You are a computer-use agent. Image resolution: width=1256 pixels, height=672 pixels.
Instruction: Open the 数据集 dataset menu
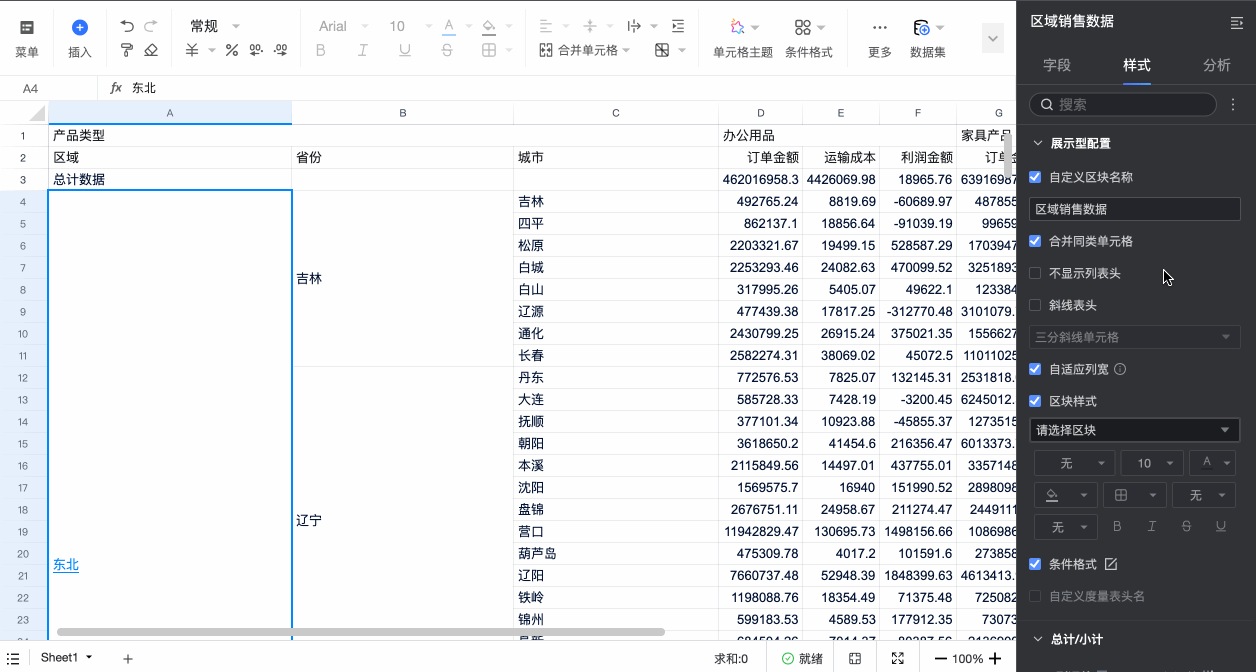coord(928,37)
